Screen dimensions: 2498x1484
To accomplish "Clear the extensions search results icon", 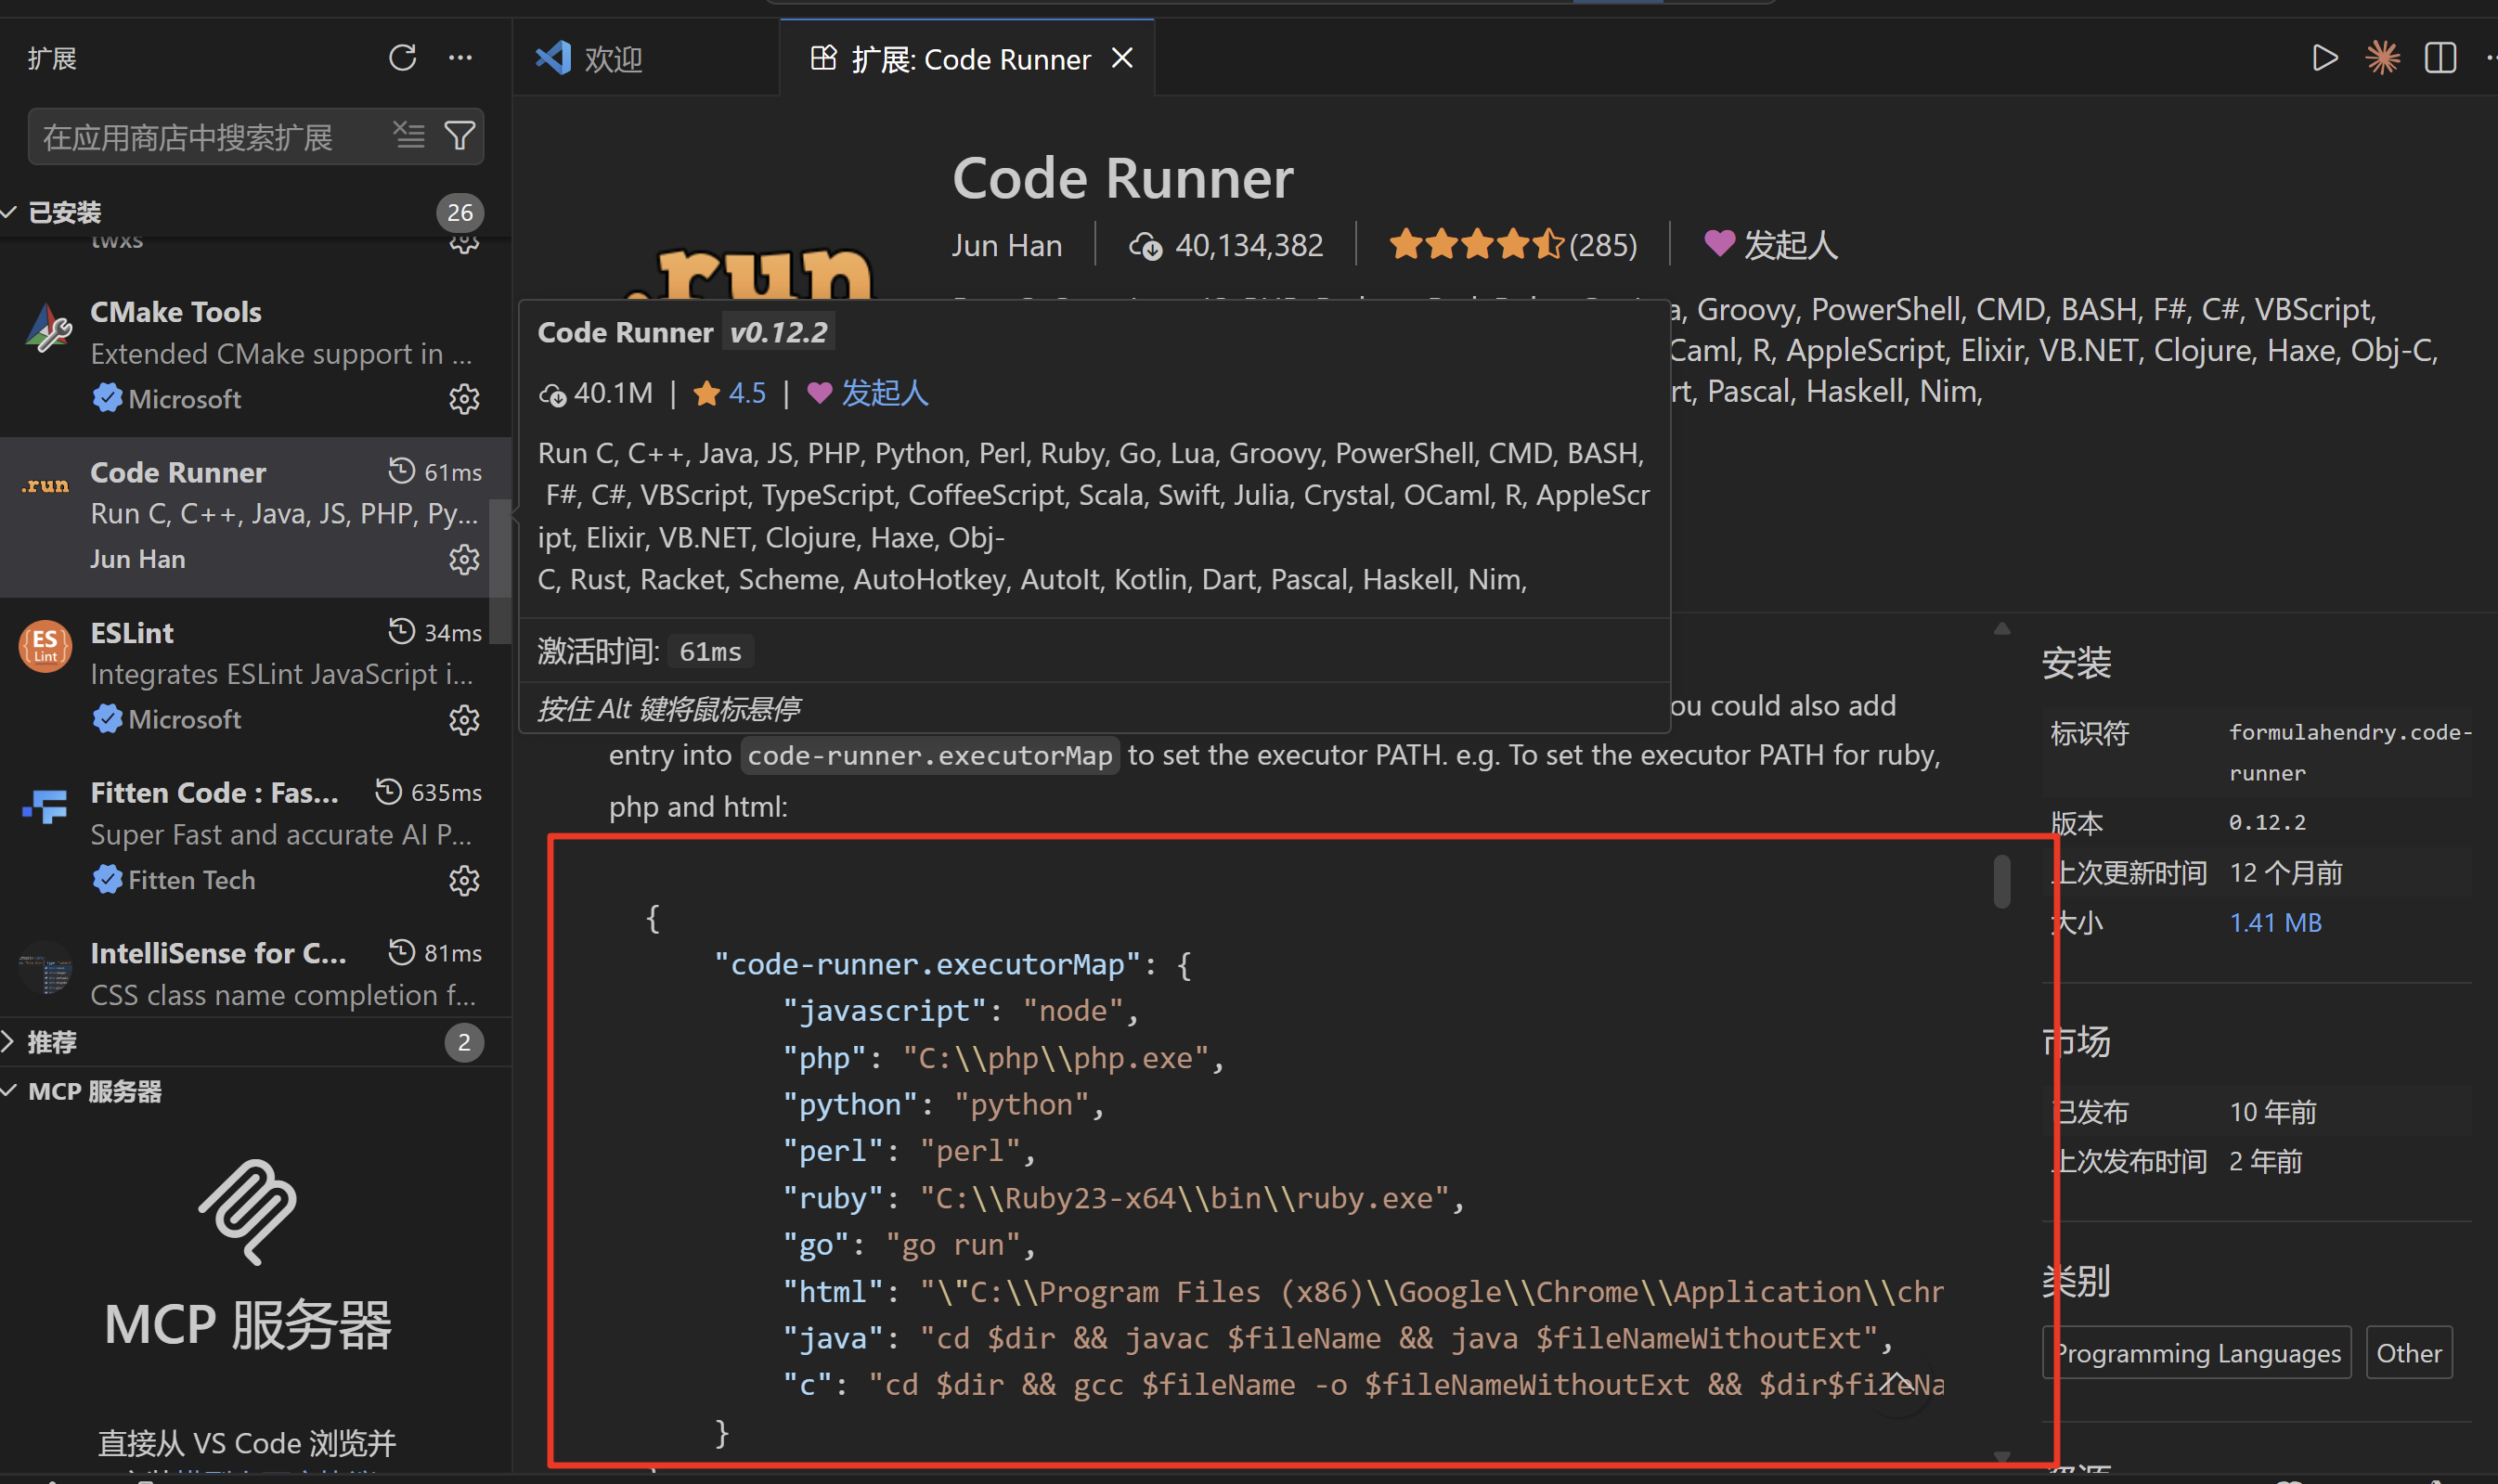I will pyautogui.click(x=409, y=135).
